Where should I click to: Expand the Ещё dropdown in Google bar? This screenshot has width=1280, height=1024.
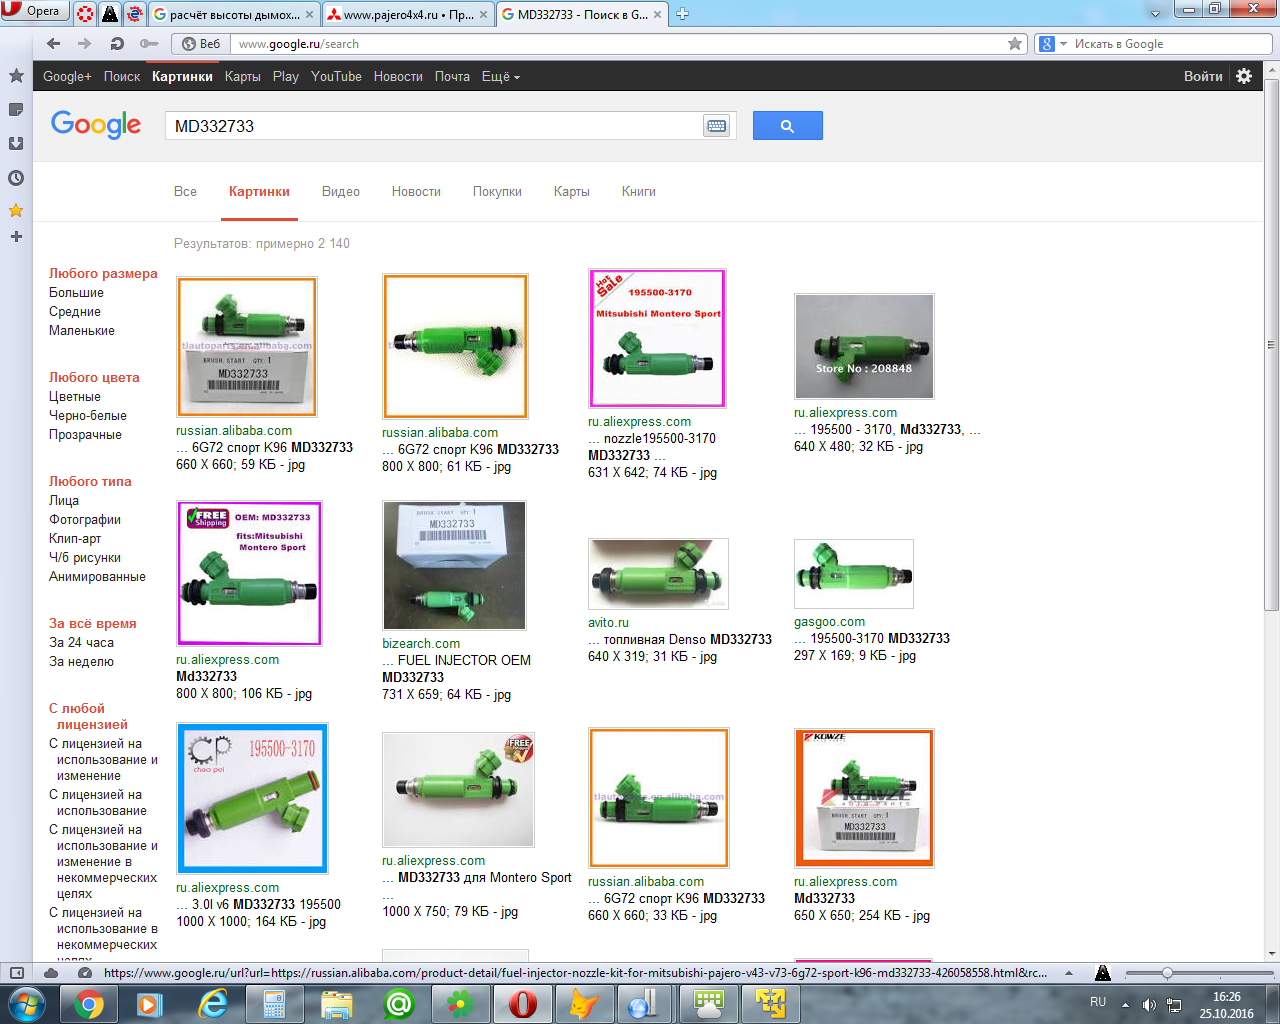(501, 77)
